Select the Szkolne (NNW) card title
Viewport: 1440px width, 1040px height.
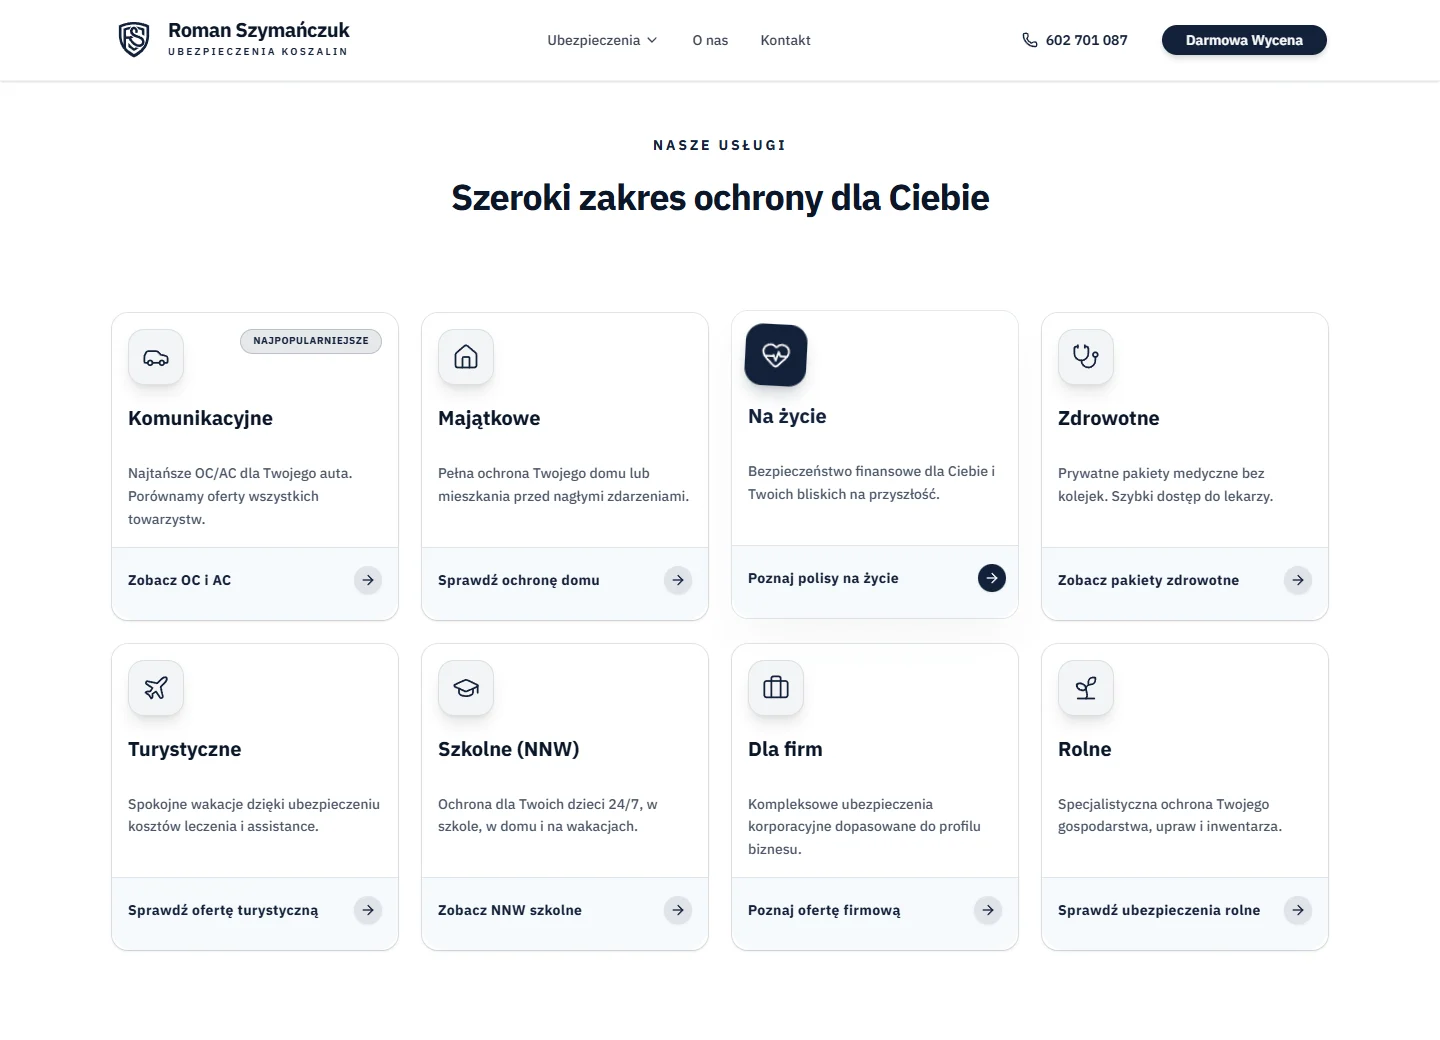point(509,749)
